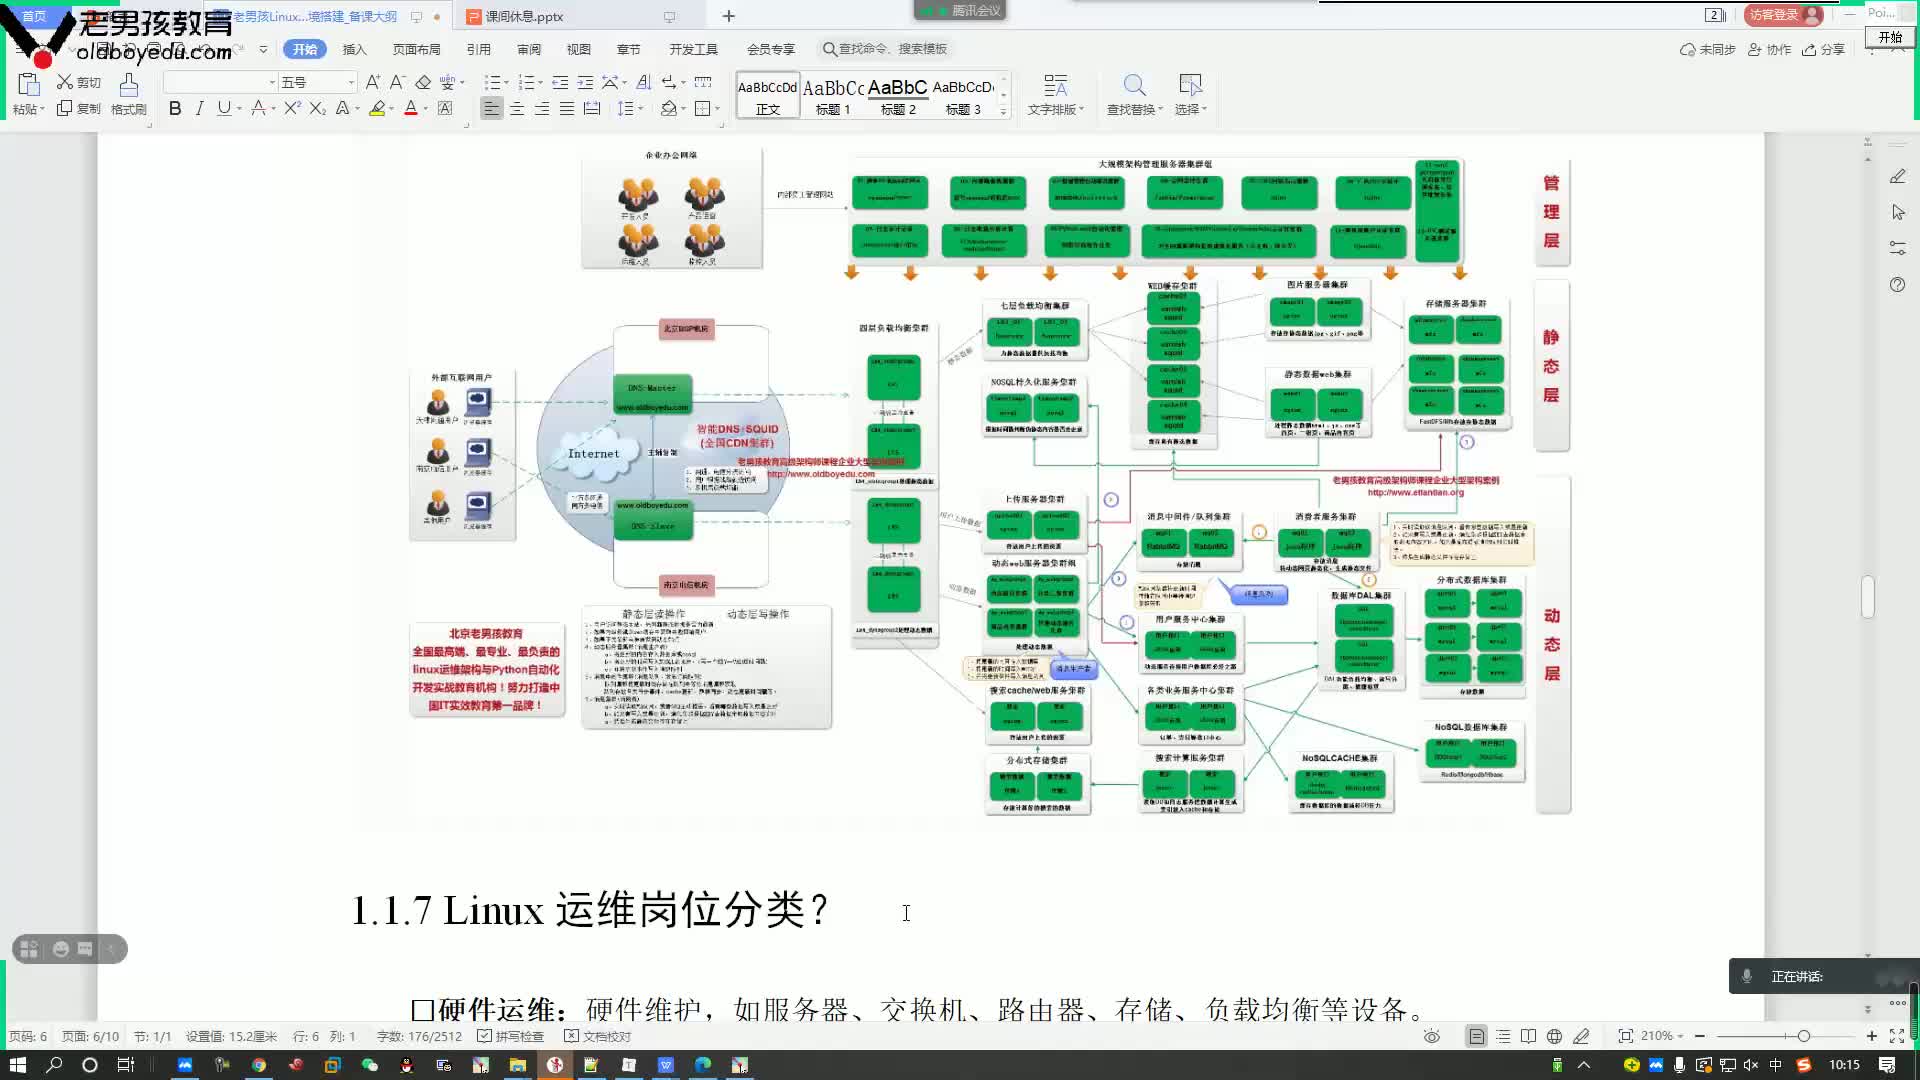Toggle eye protection mode
Screen dimensions: 1920x1080
(1432, 1036)
